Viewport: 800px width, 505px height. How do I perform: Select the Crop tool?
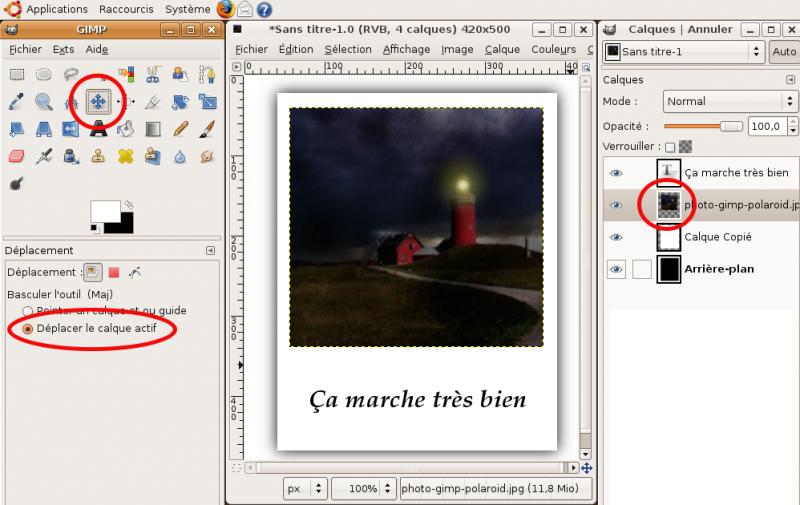click(x=153, y=102)
